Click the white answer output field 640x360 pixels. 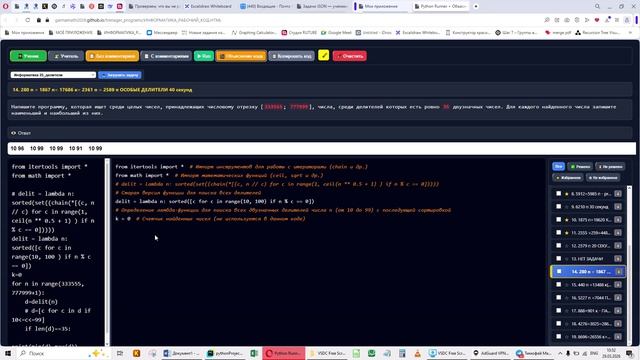(322, 149)
